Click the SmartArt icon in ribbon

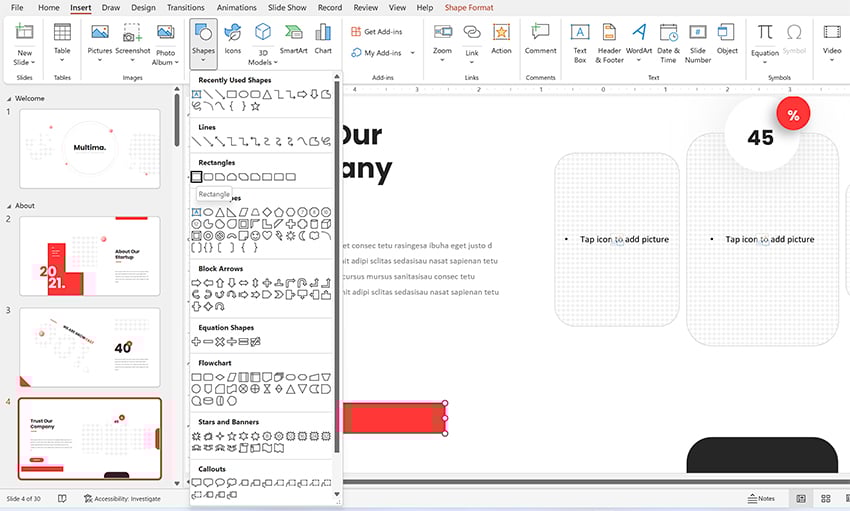tap(293, 38)
